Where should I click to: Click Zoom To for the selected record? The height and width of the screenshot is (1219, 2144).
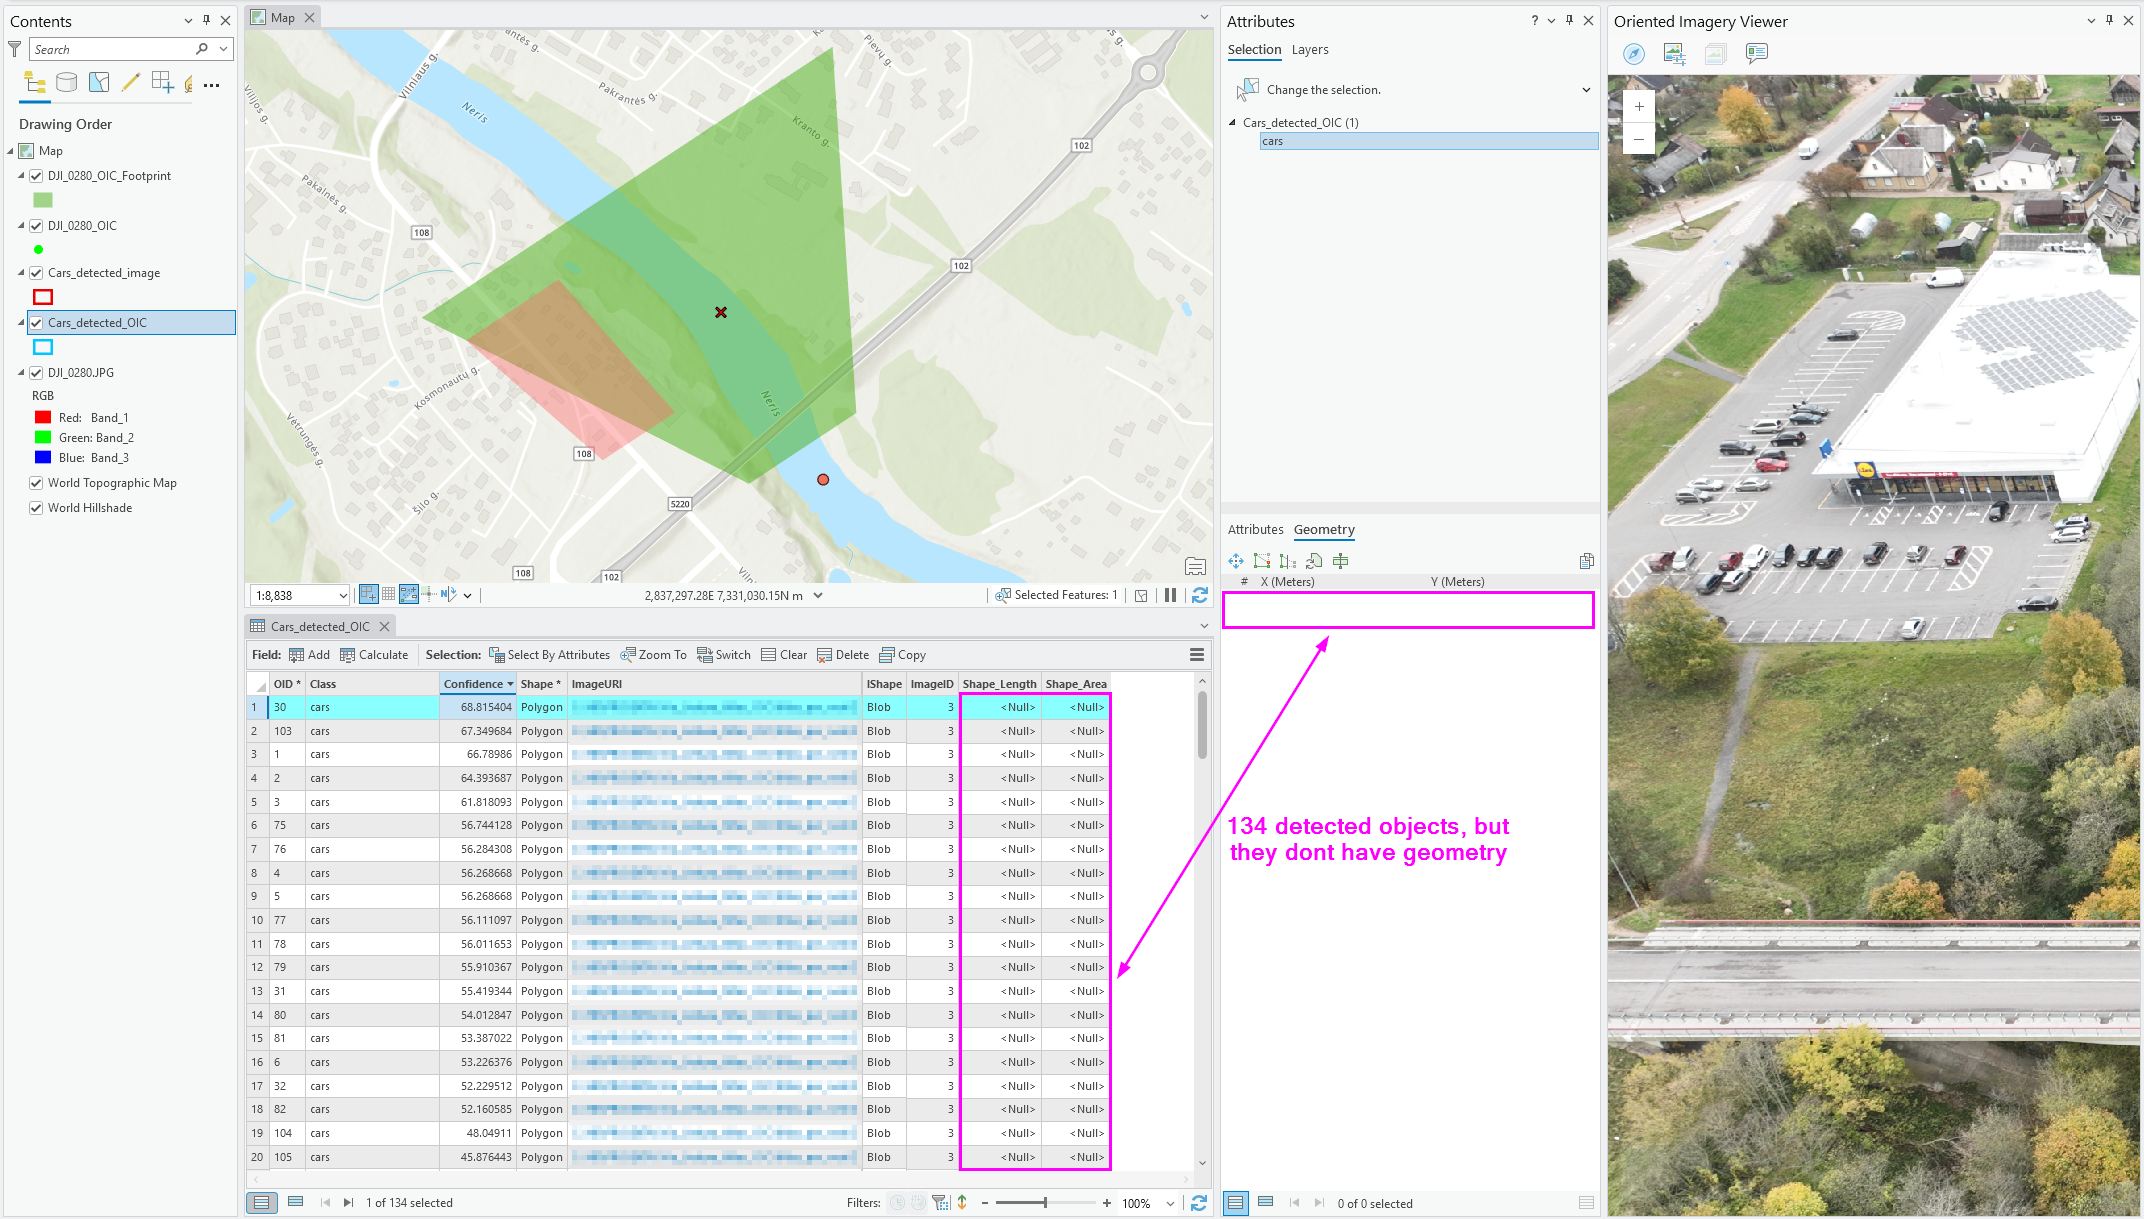(x=653, y=655)
